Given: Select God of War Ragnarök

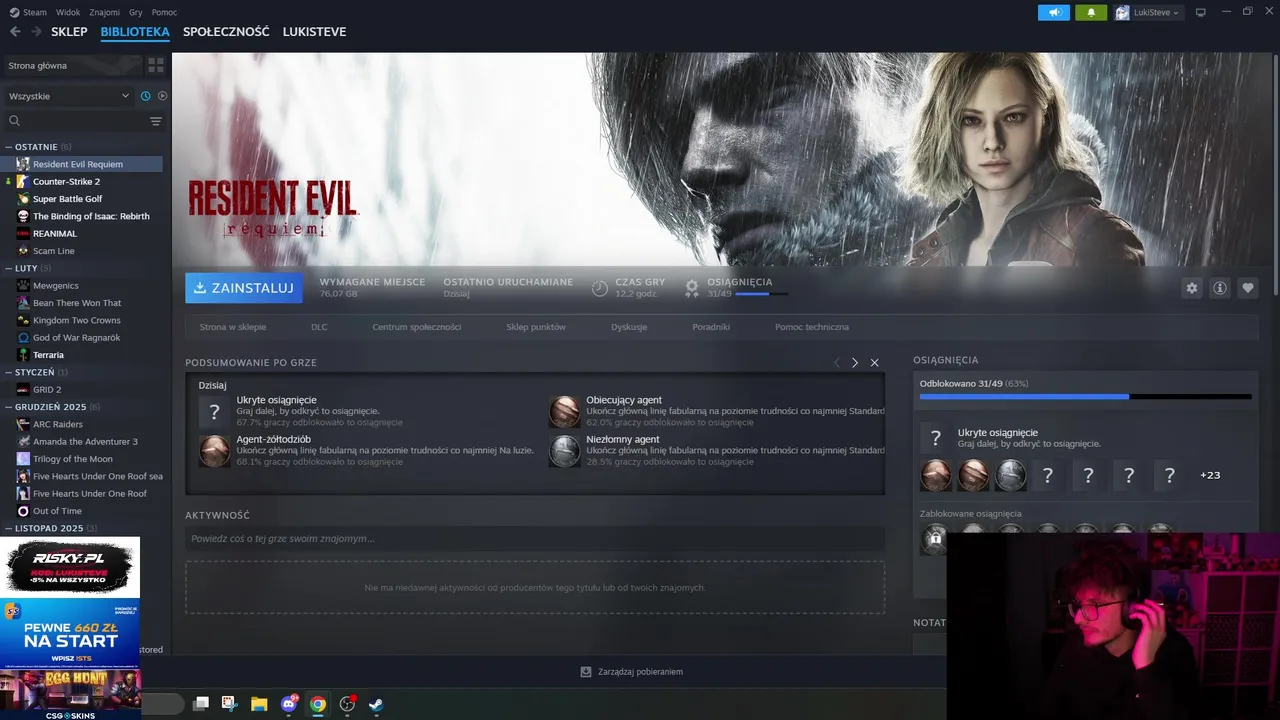Looking at the screenshot, I should [76, 338].
